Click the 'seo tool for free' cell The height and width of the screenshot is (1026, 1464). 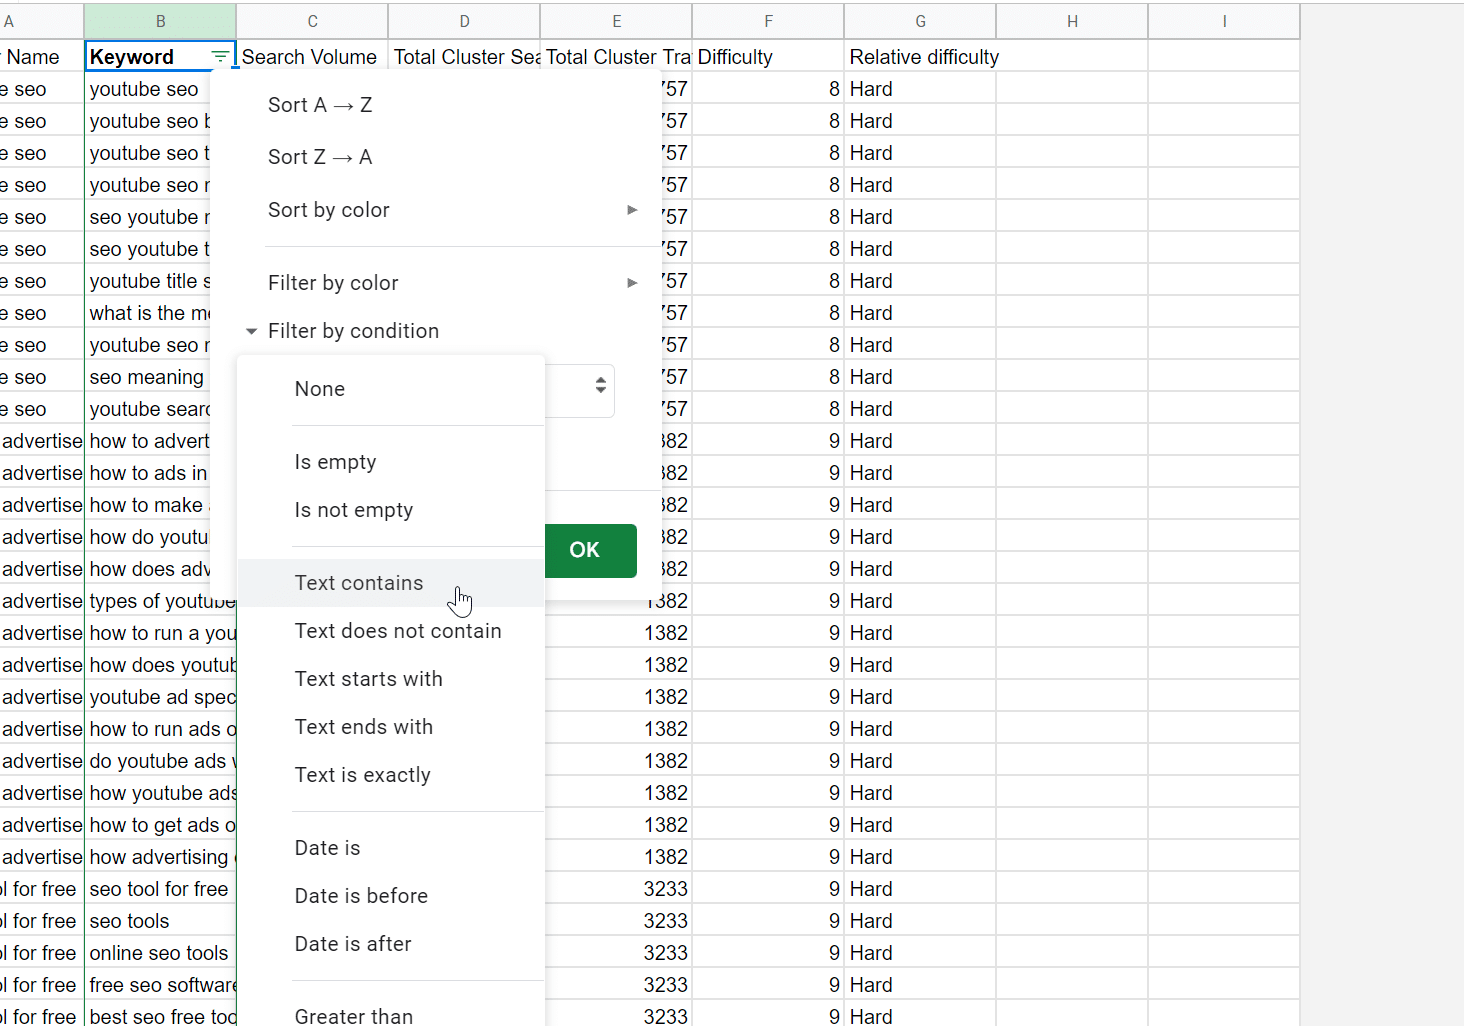click(x=160, y=889)
